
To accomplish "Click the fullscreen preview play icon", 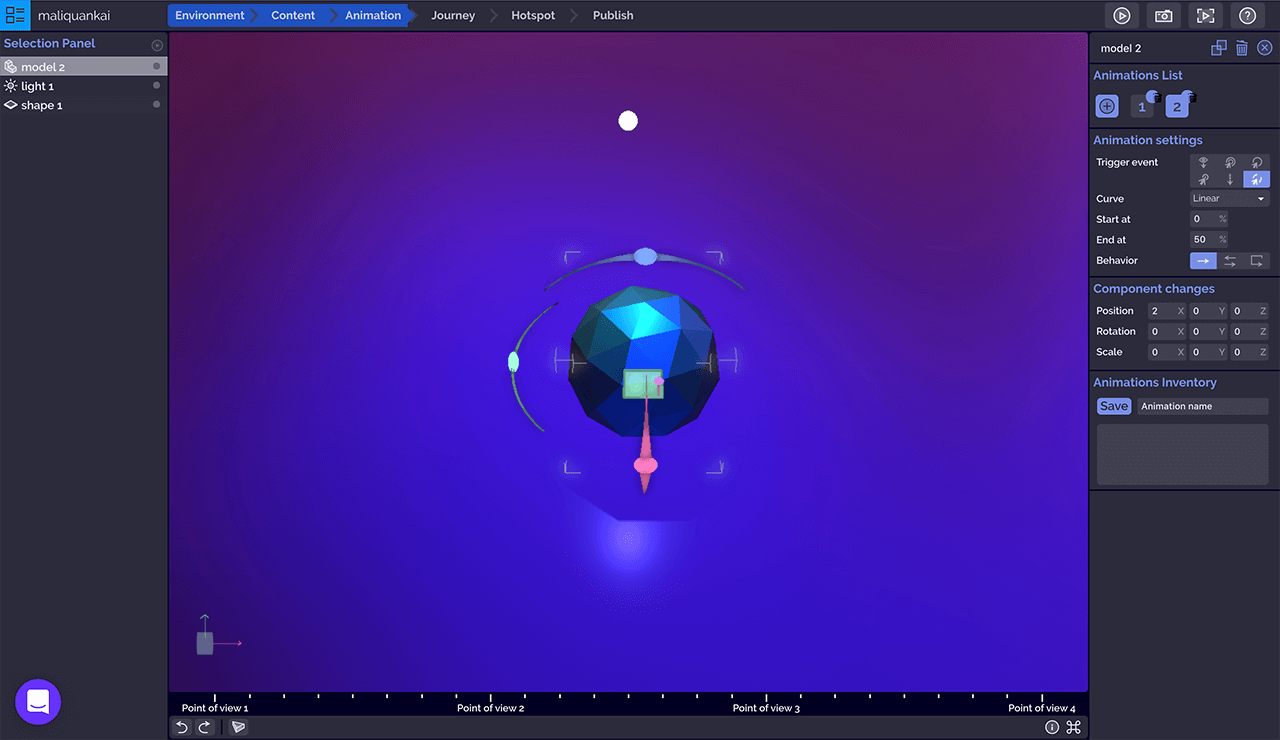I will pos(1205,16).
